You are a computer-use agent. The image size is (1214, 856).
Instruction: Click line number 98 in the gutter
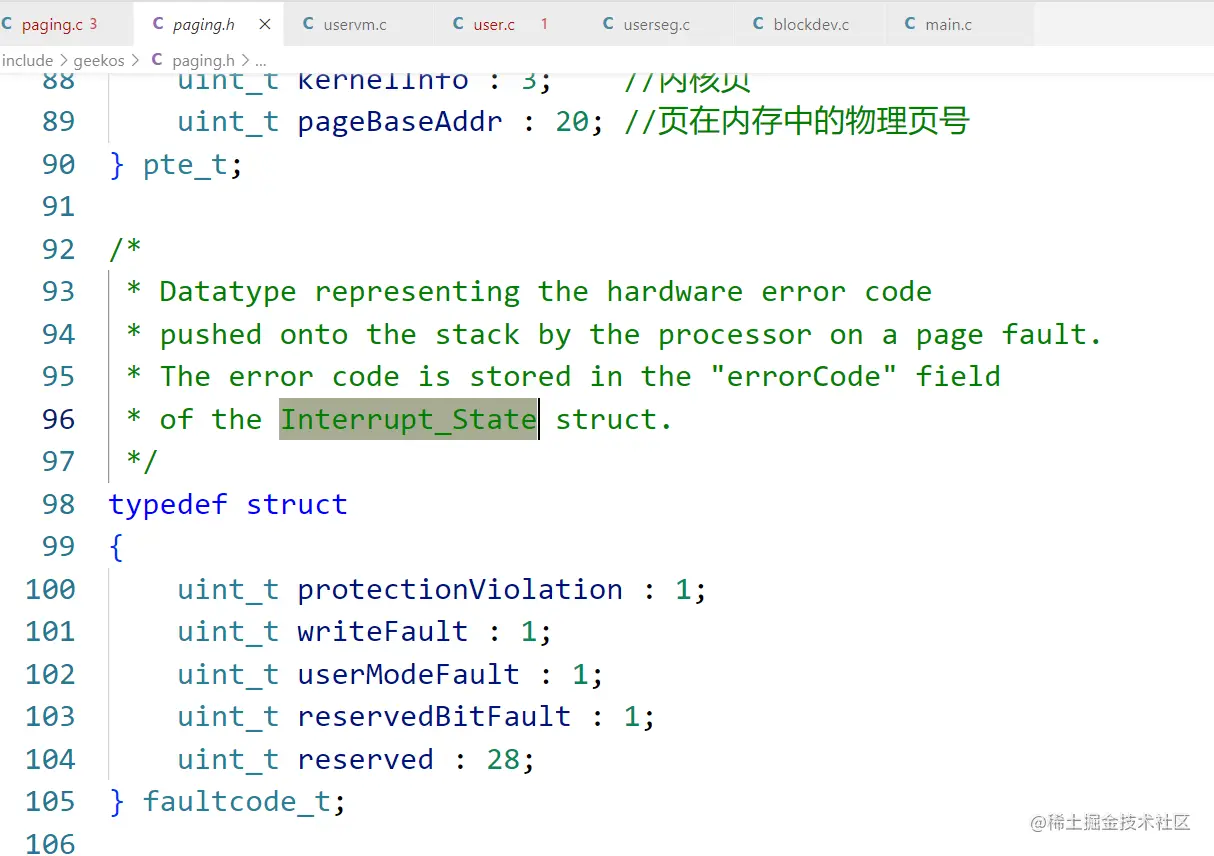click(x=58, y=504)
